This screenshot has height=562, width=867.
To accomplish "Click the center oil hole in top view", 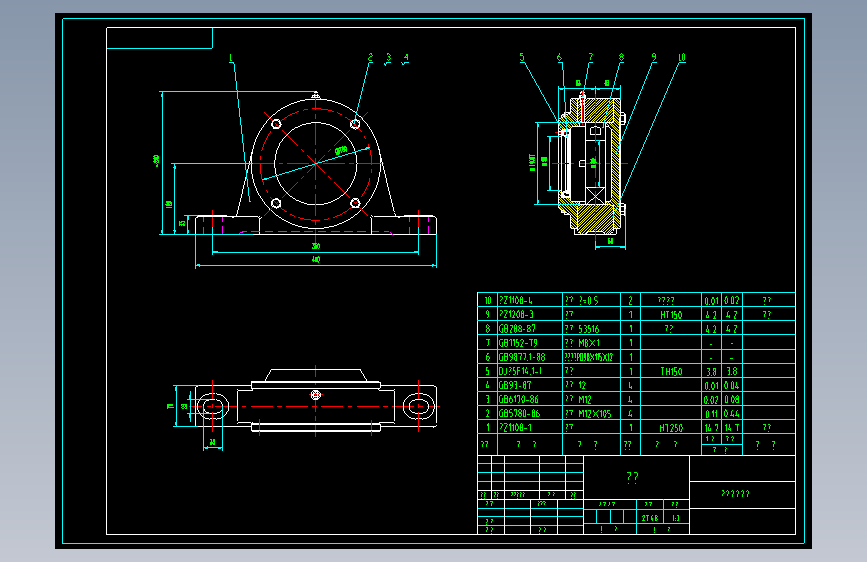I will click(316, 395).
